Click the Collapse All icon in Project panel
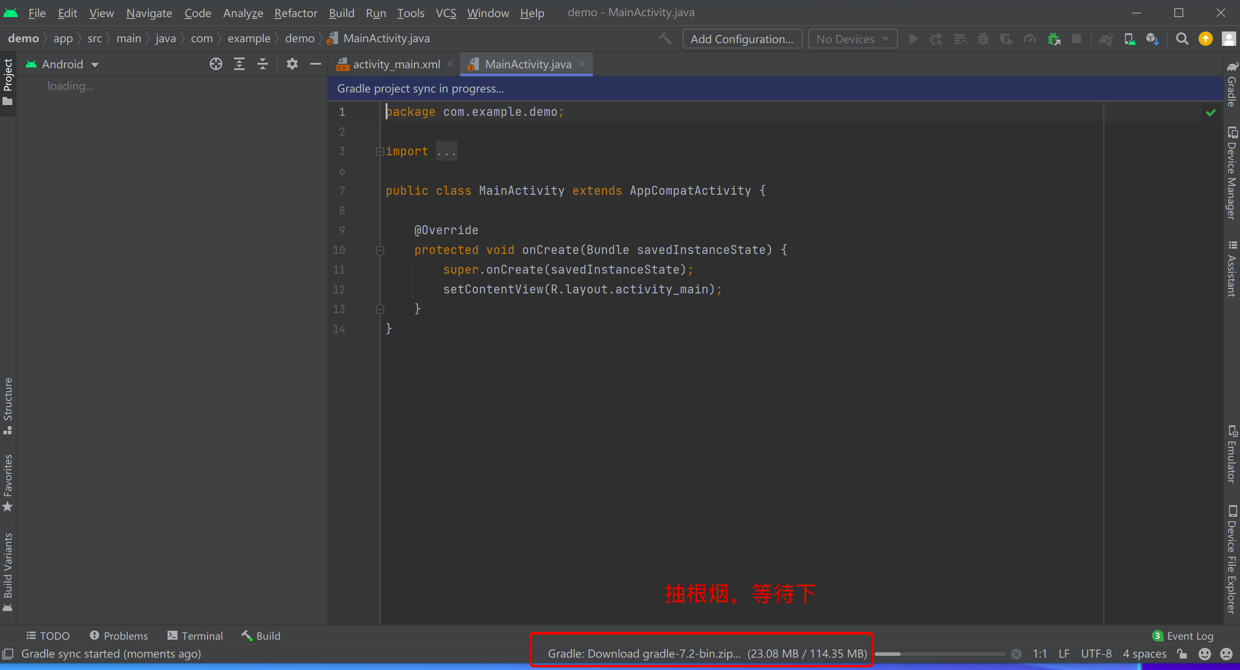 tap(263, 64)
